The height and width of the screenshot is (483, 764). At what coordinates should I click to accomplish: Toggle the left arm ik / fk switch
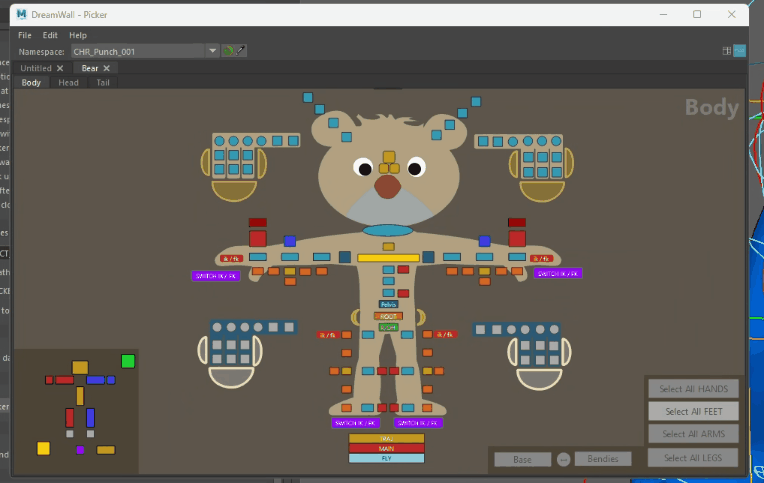(231, 258)
